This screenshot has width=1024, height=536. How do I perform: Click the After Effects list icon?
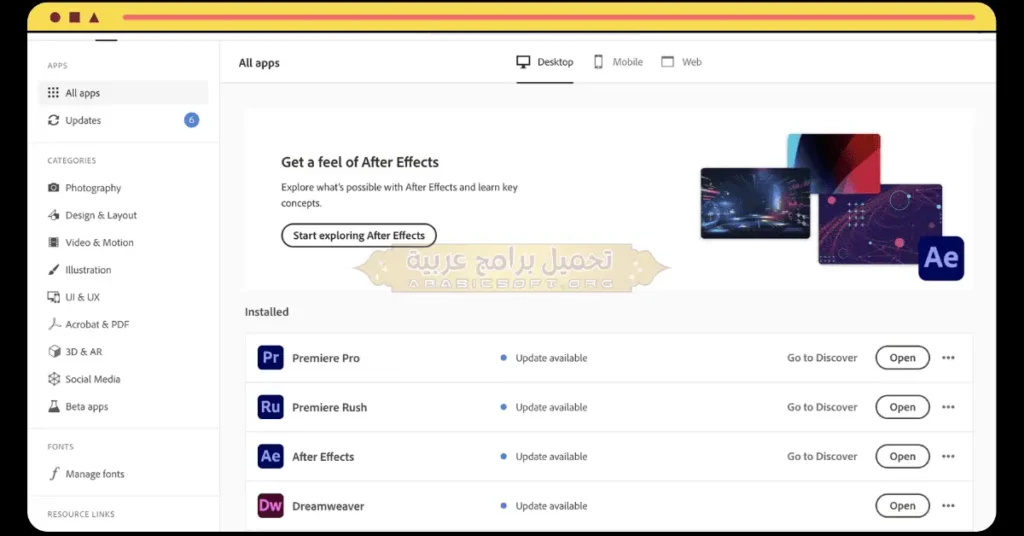point(270,456)
